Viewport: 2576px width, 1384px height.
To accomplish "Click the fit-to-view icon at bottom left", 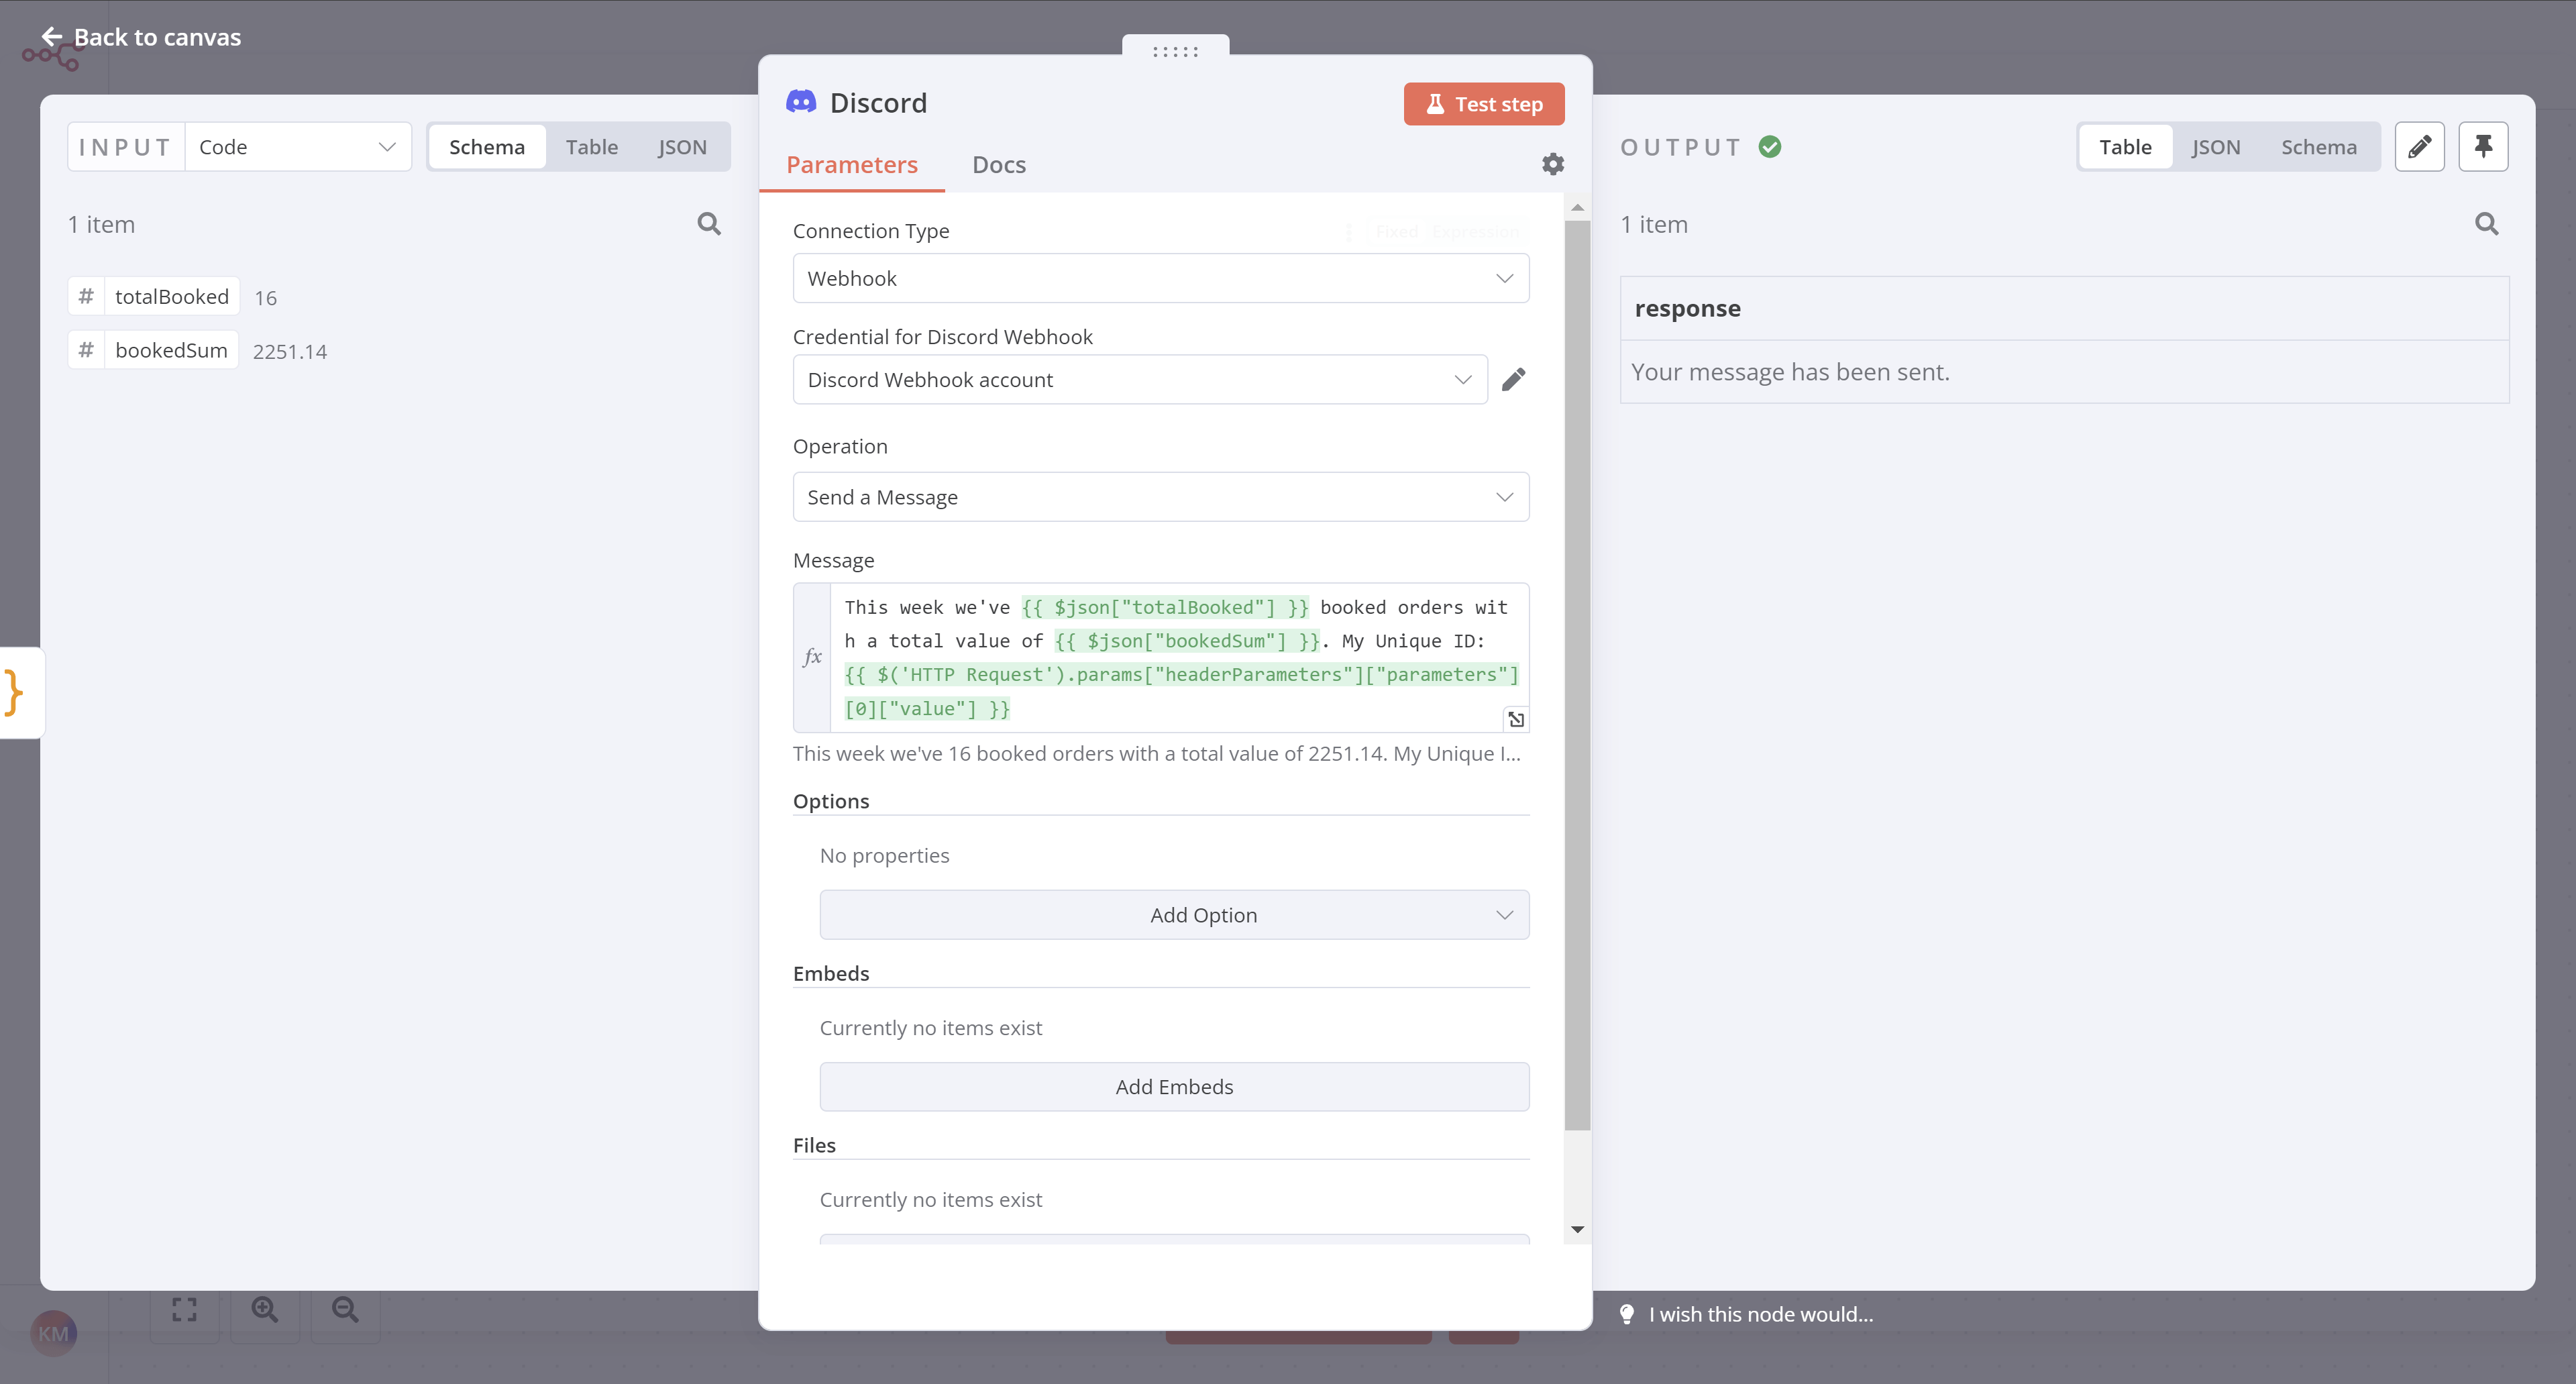I will (x=184, y=1309).
